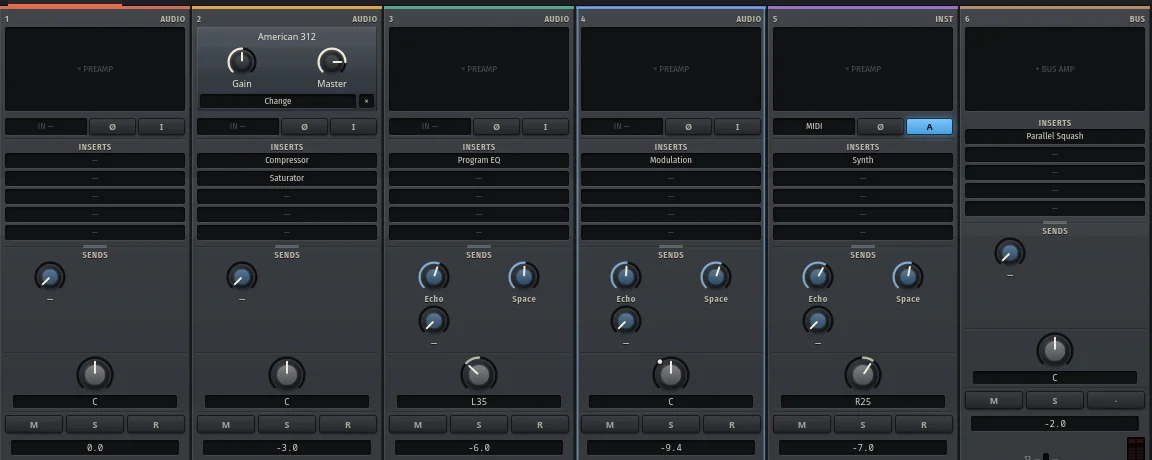
Task: Solo channel 5 with the S button
Action: [863, 425]
